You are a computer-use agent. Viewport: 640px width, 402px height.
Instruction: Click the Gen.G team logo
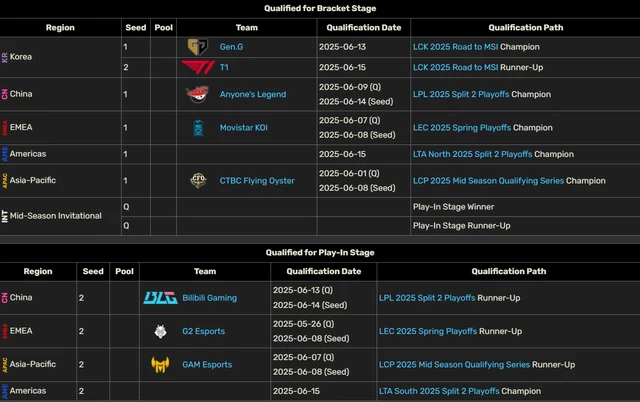[x=198, y=47]
